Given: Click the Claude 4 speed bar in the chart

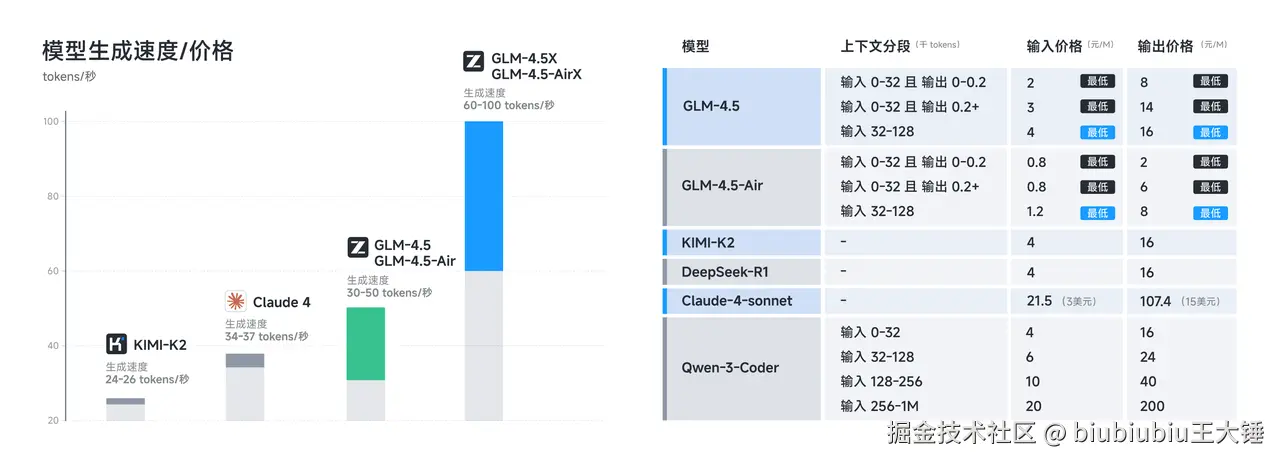Looking at the screenshot, I should point(245,360).
